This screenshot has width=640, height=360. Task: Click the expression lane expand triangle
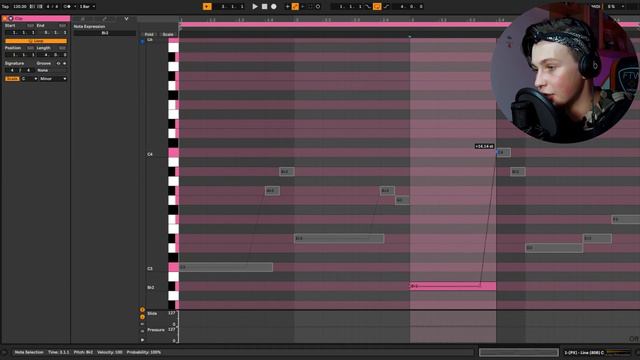142,340
